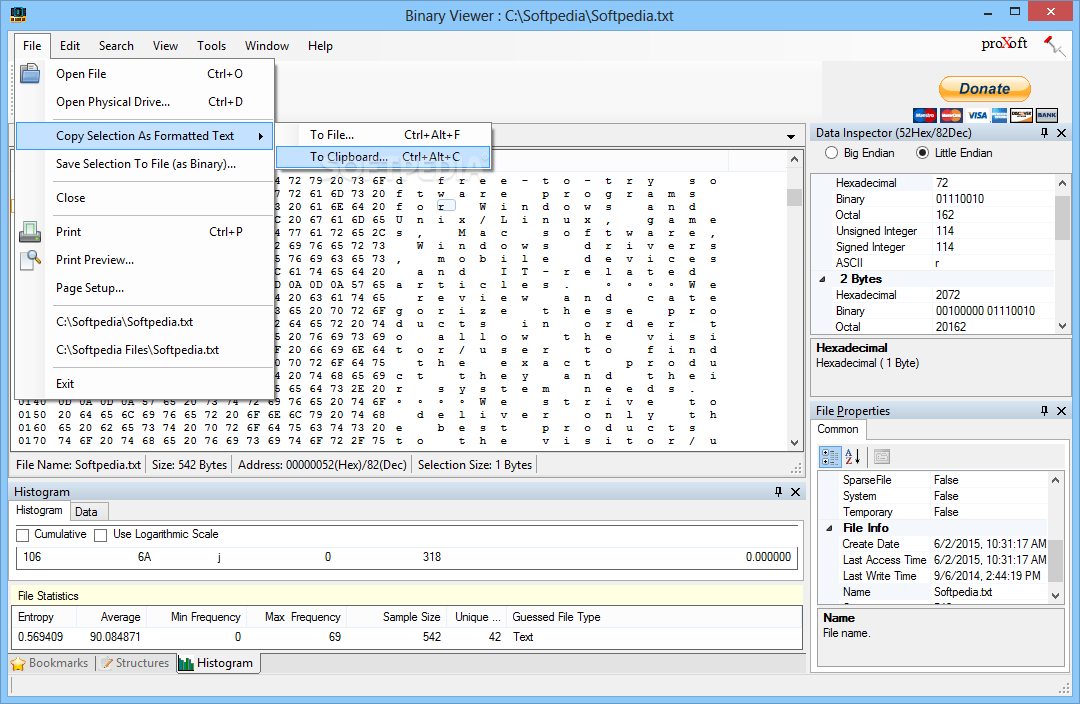
Task: Select Categorized view in File Properties toolbar
Action: click(x=830, y=456)
